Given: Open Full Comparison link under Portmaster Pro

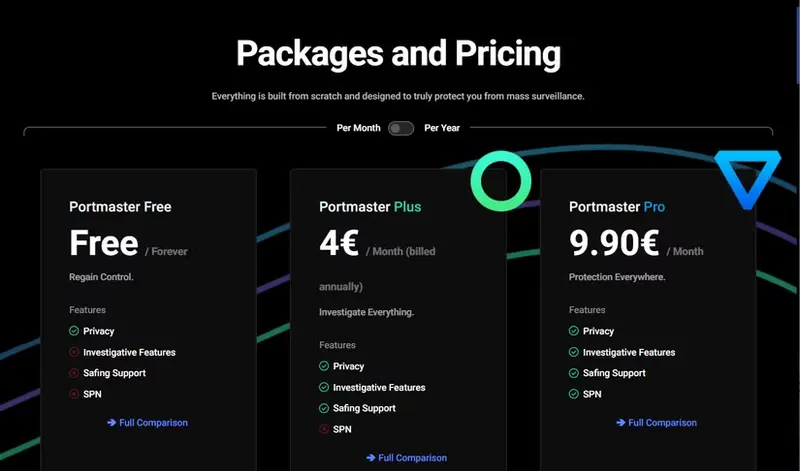Looking at the screenshot, I should tap(657, 423).
